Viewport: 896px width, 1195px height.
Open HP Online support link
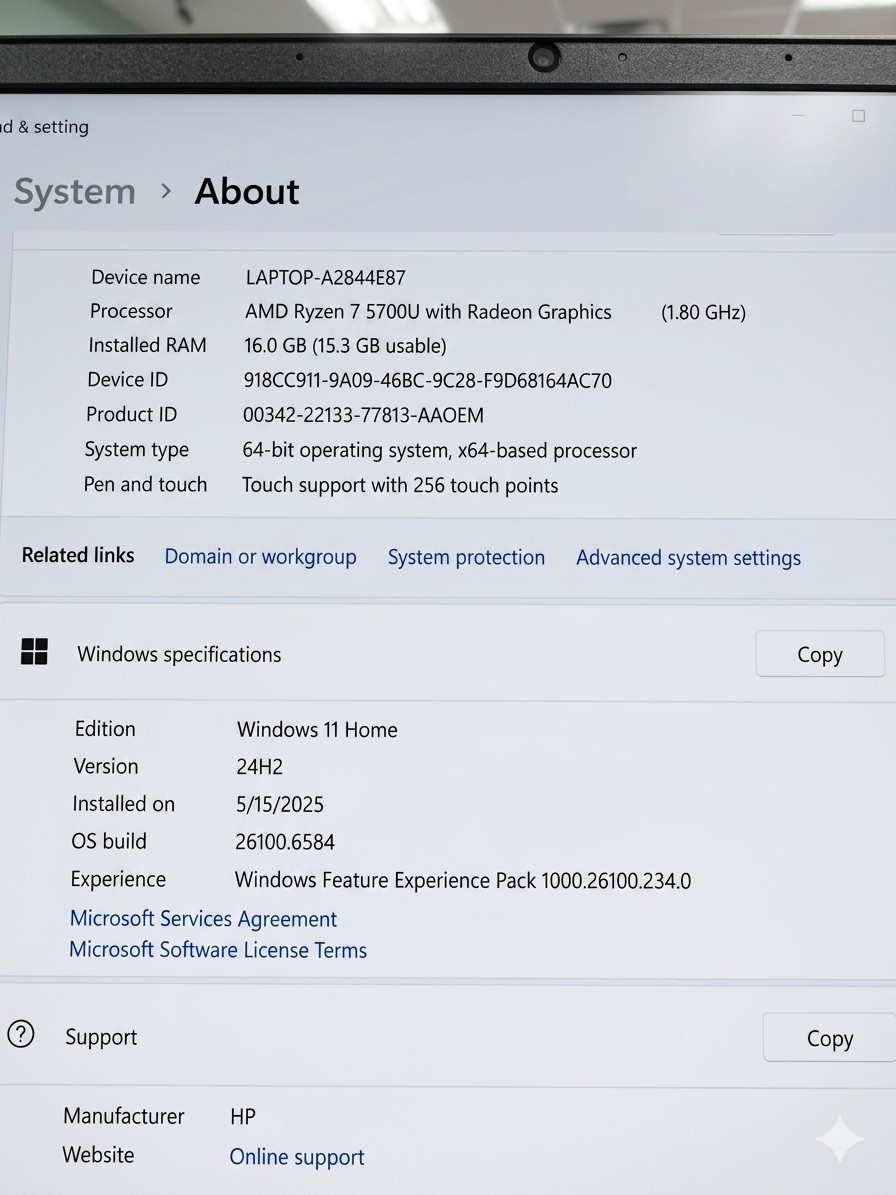tap(296, 1157)
